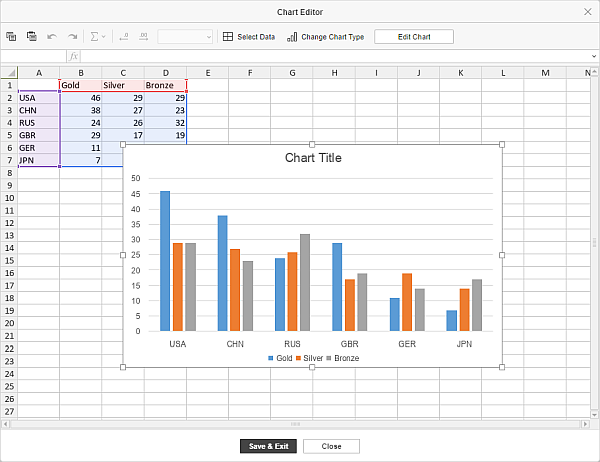Click the Paste icon in toolbar

click(x=31, y=36)
